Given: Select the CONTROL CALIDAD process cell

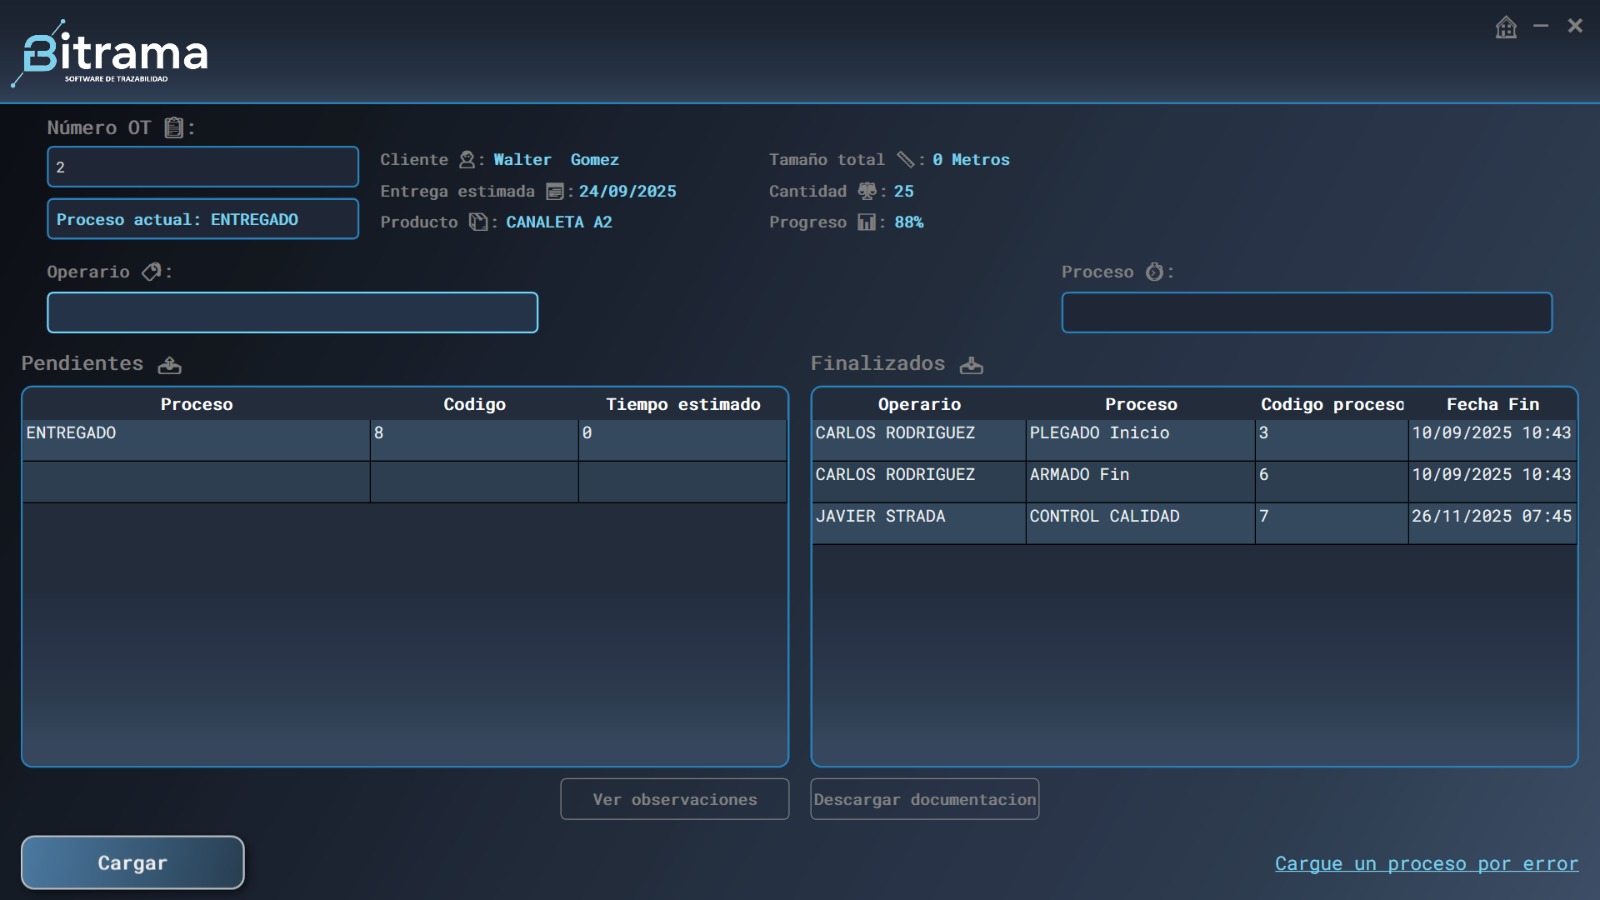Looking at the screenshot, I should 1141,524.
